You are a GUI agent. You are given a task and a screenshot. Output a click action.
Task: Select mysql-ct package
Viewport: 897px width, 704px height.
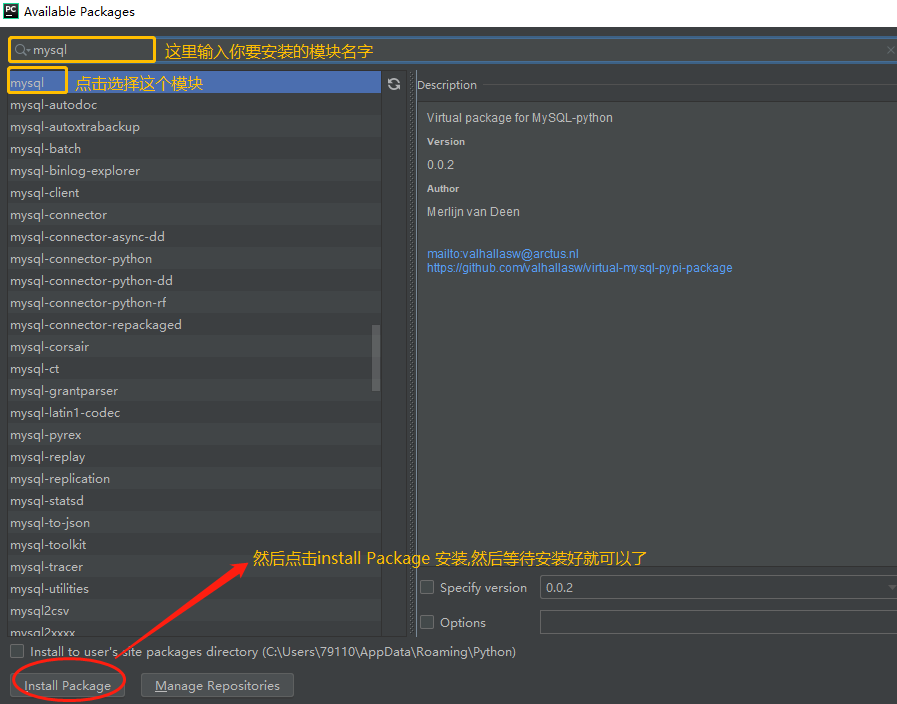click(195, 369)
